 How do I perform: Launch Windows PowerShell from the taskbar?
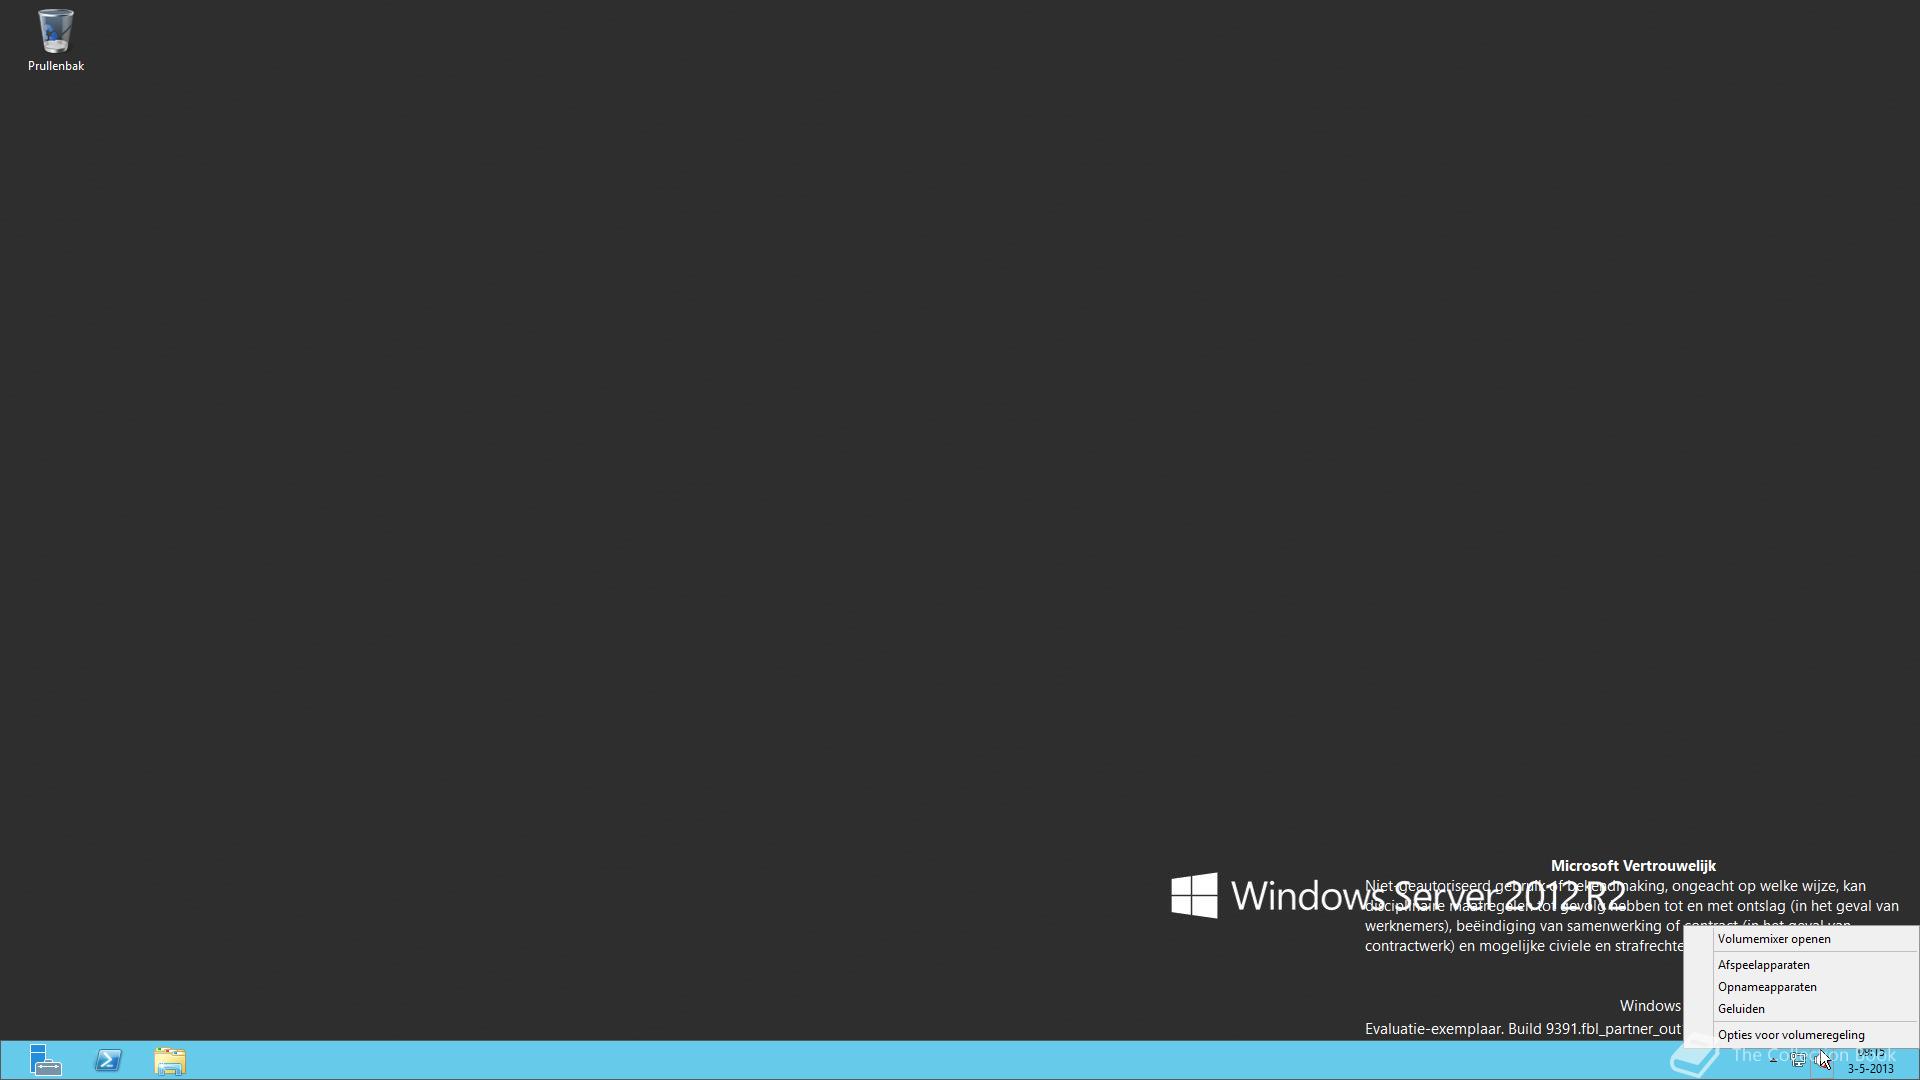click(x=108, y=1060)
